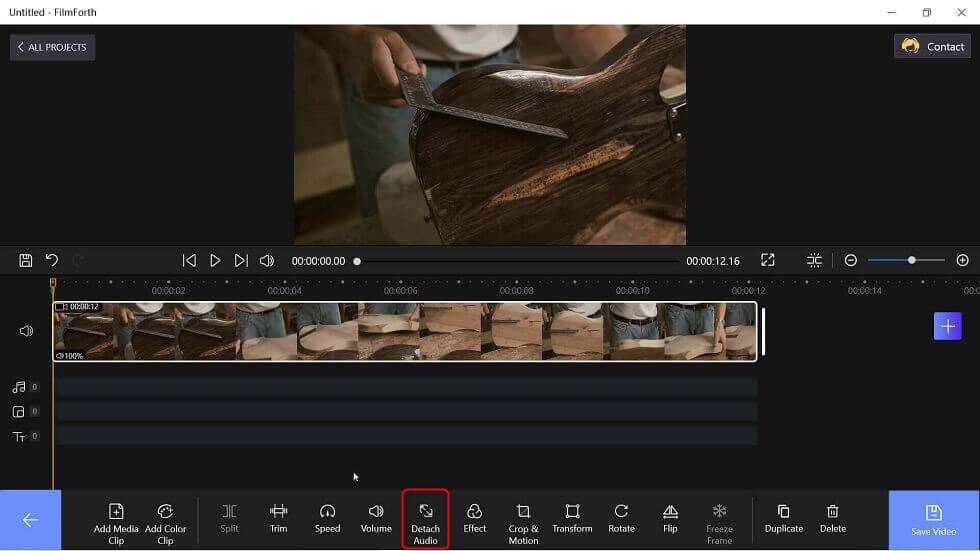
Task: Open the Effect tool
Action: coord(474,519)
